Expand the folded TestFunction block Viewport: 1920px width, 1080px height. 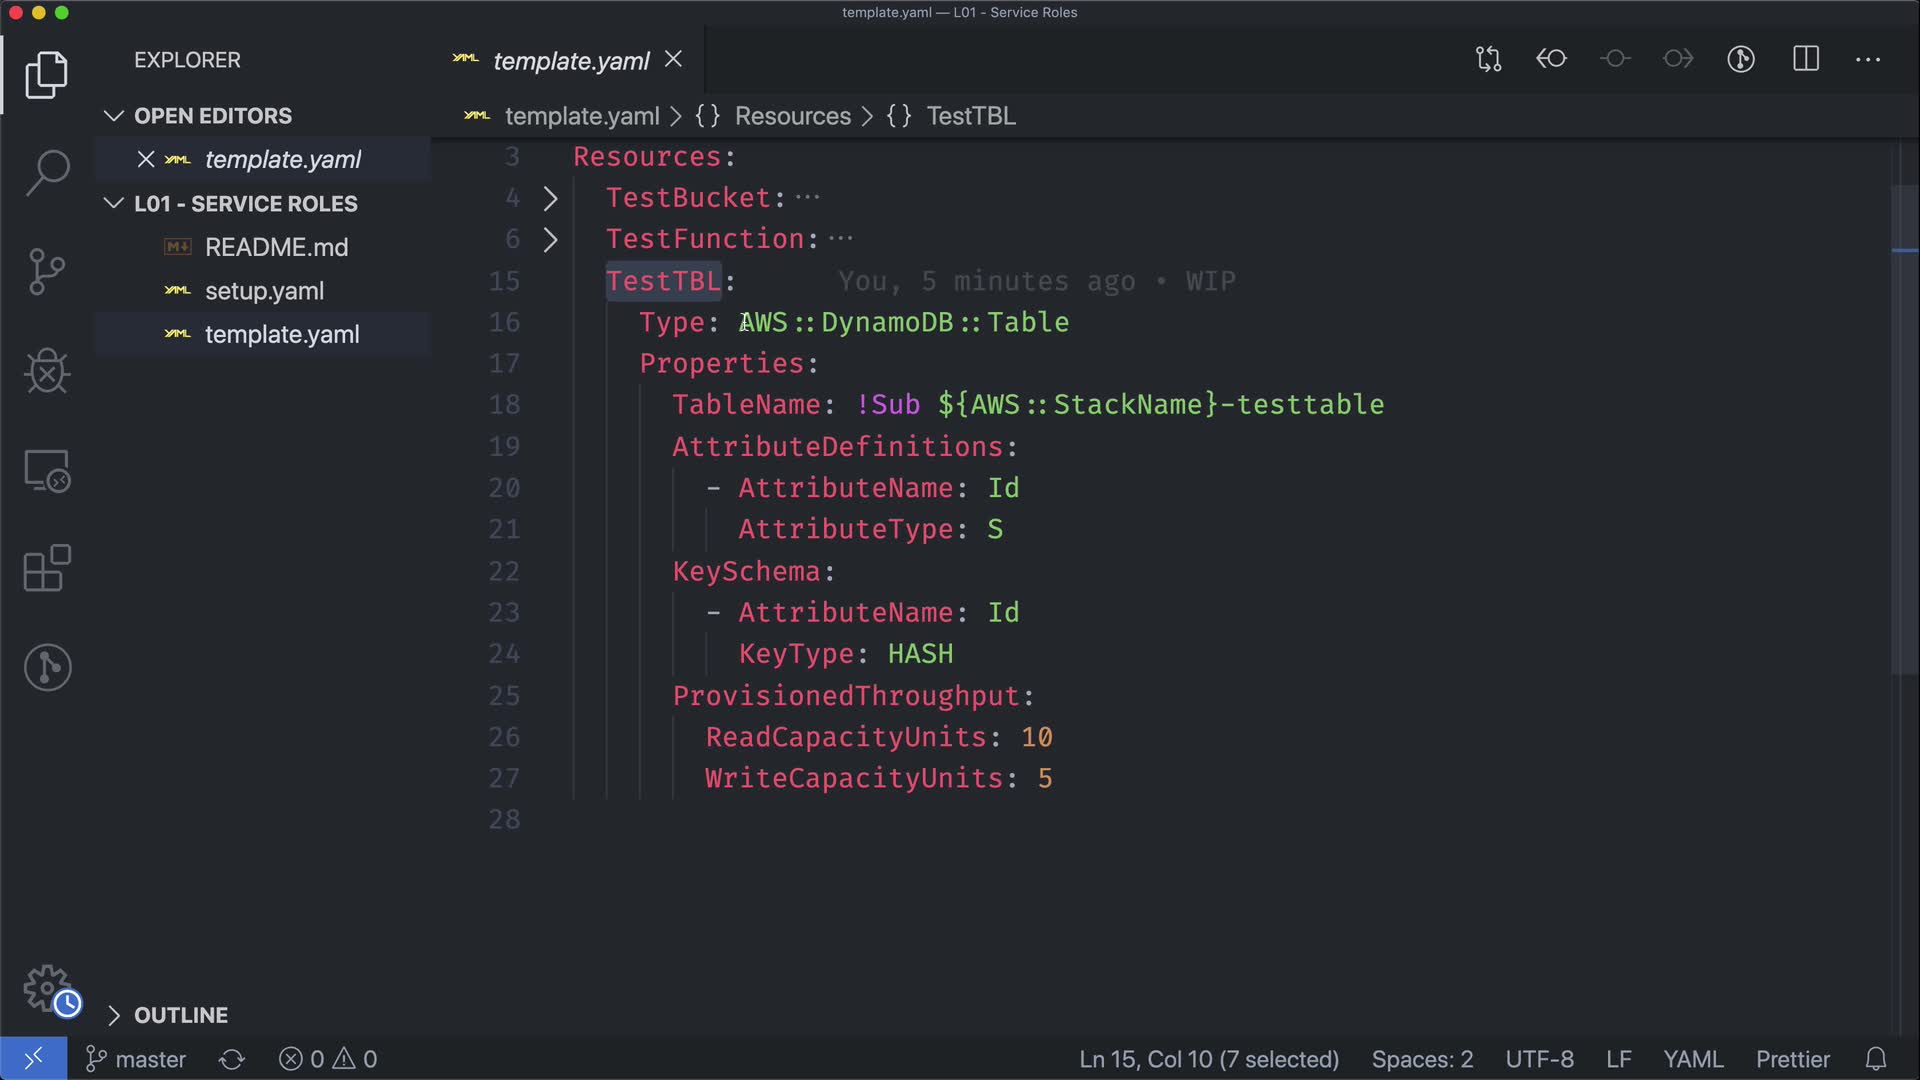(x=550, y=240)
